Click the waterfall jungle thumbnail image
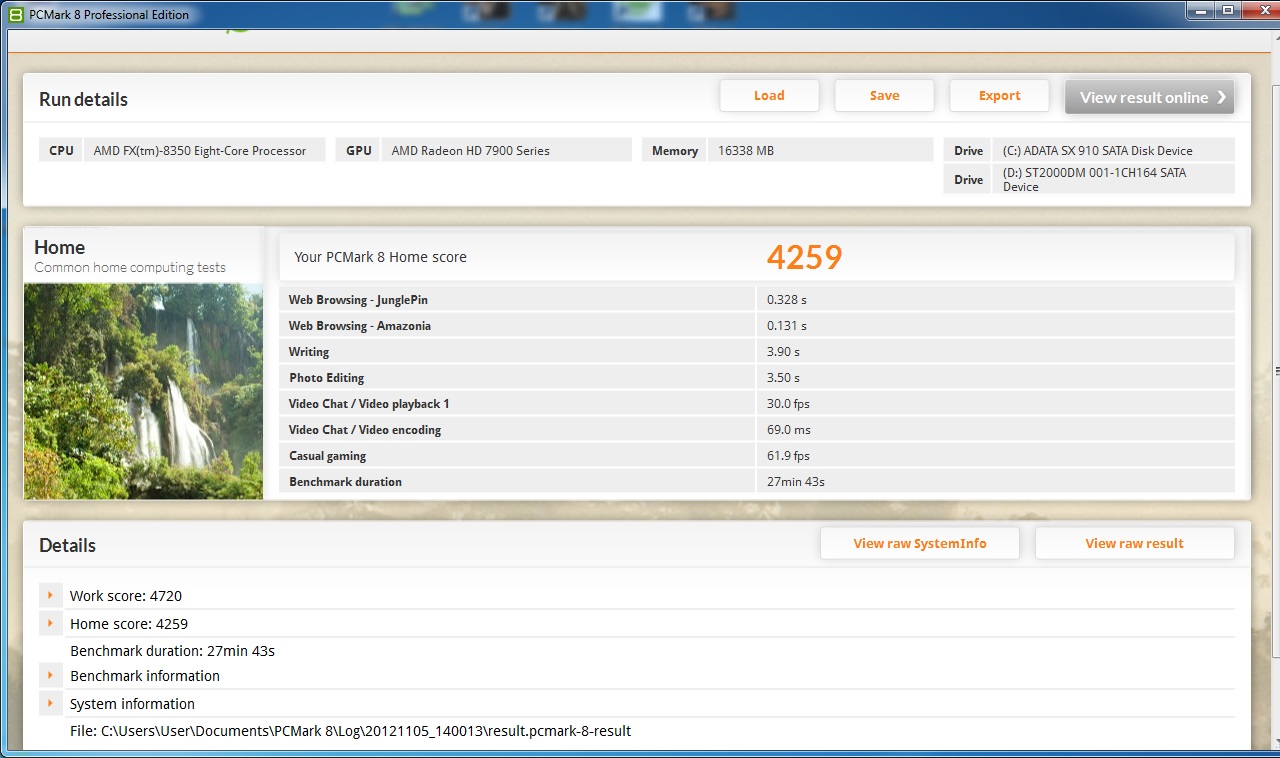The image size is (1280, 758). pyautogui.click(x=143, y=391)
